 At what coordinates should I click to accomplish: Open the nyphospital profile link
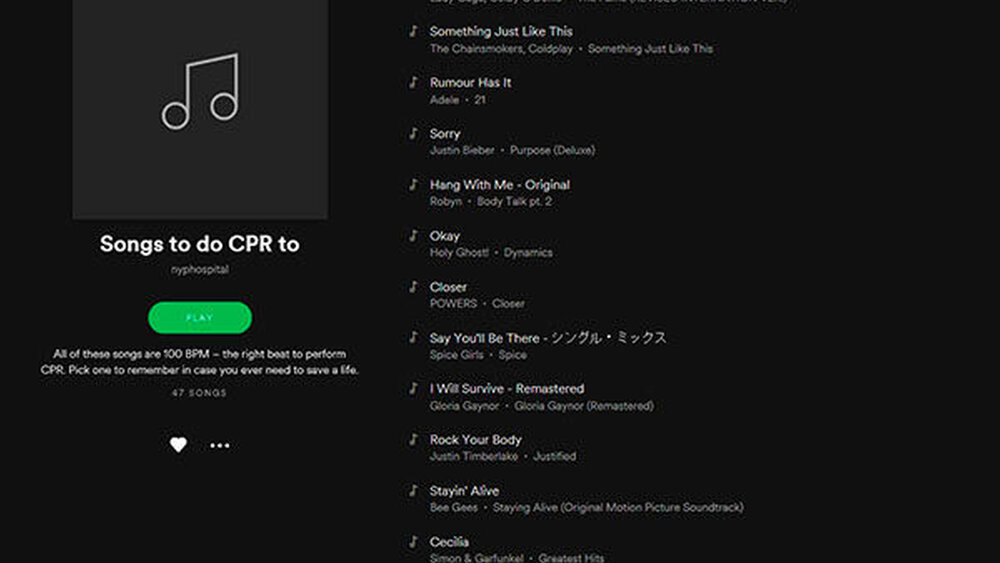pyautogui.click(x=200, y=269)
